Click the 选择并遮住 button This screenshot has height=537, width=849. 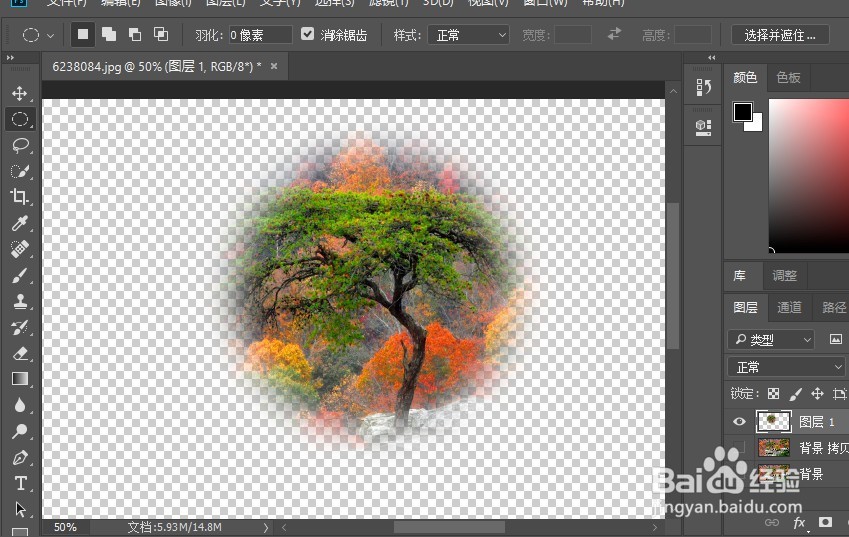pos(780,35)
